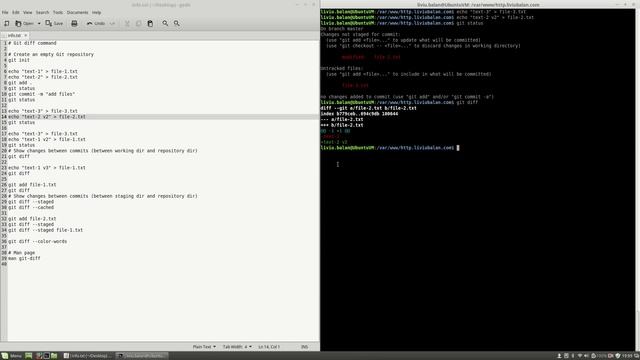Click line 'git init' in editor

point(19,60)
